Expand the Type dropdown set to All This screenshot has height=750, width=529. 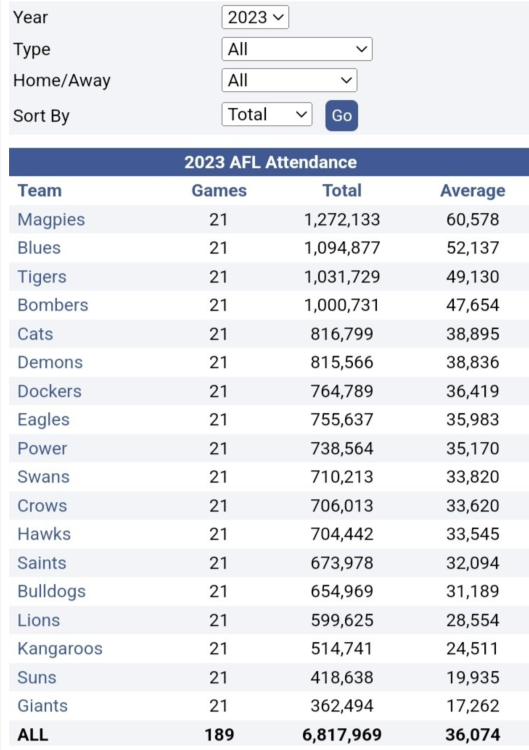click(297, 49)
